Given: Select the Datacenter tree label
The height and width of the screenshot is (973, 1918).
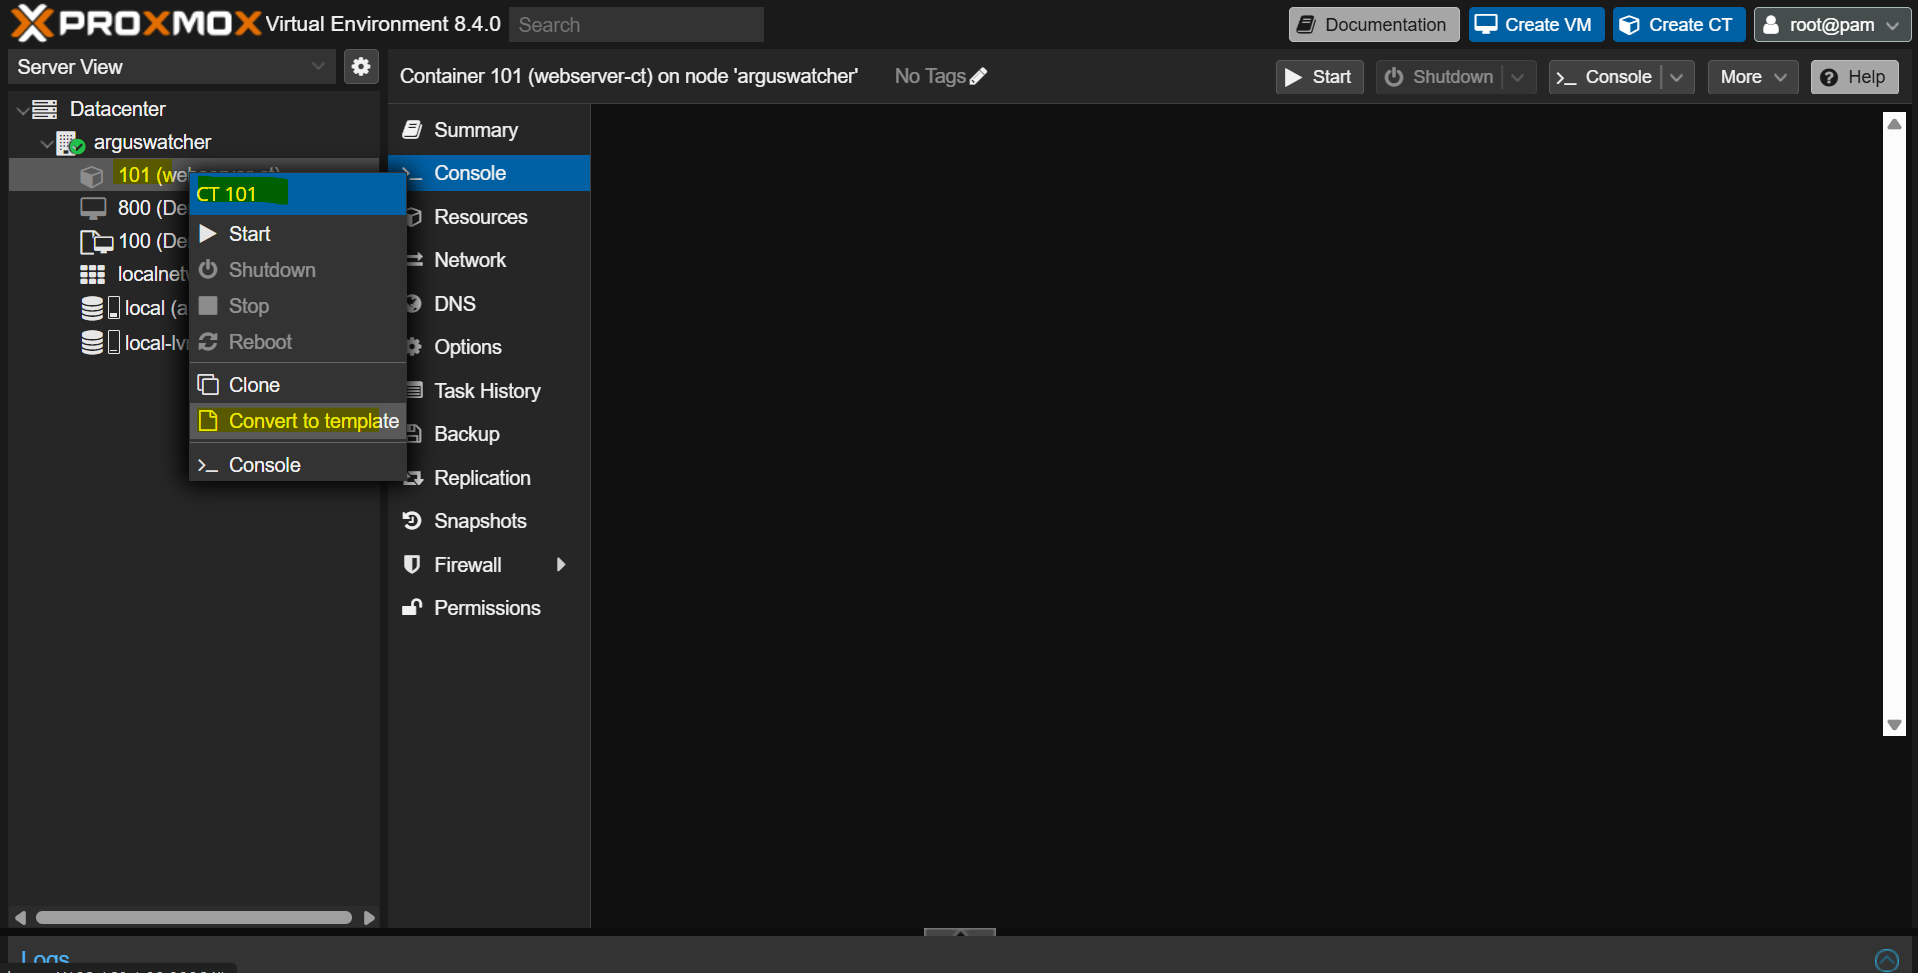Looking at the screenshot, I should (x=117, y=109).
